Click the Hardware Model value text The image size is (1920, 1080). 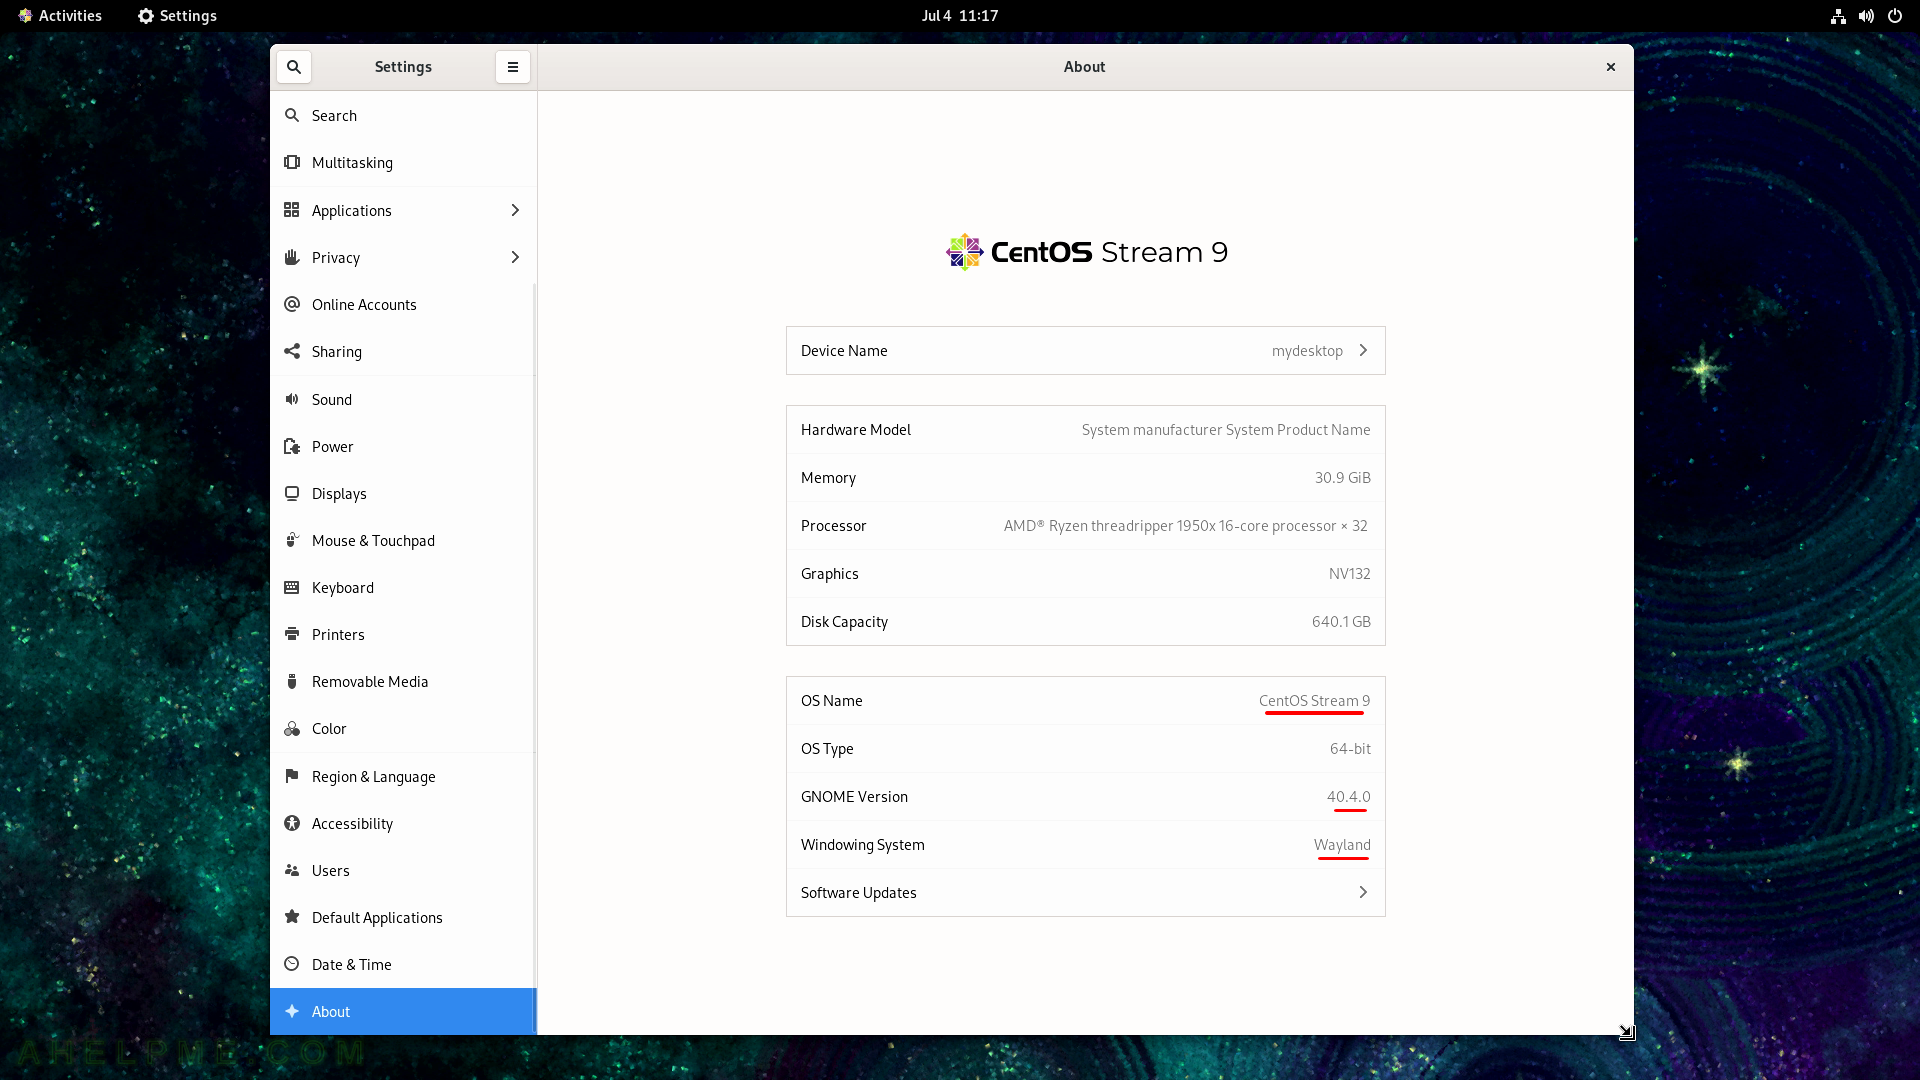click(x=1226, y=430)
